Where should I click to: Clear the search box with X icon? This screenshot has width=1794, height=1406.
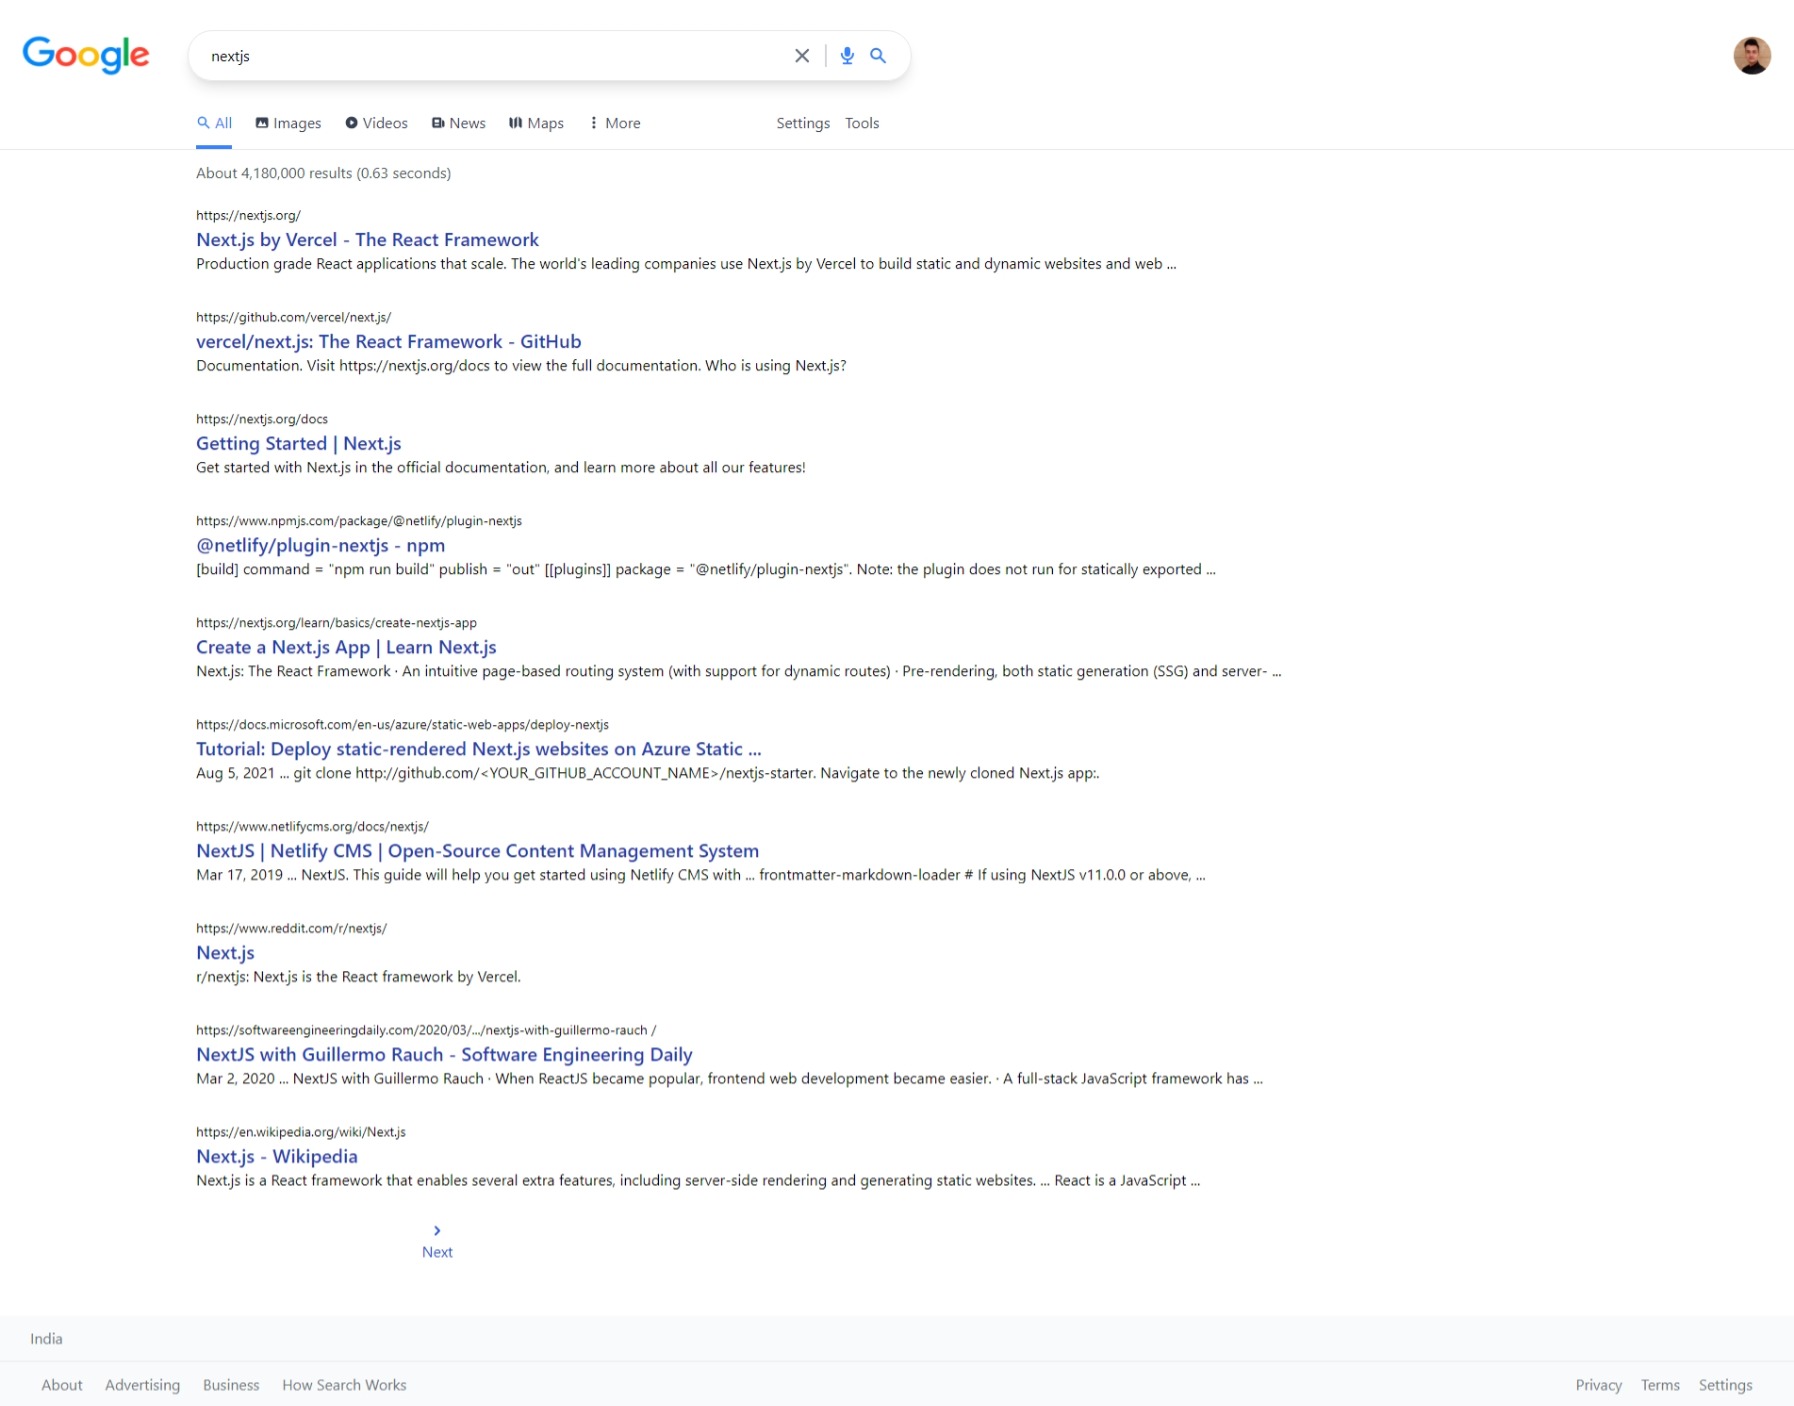pyautogui.click(x=802, y=56)
